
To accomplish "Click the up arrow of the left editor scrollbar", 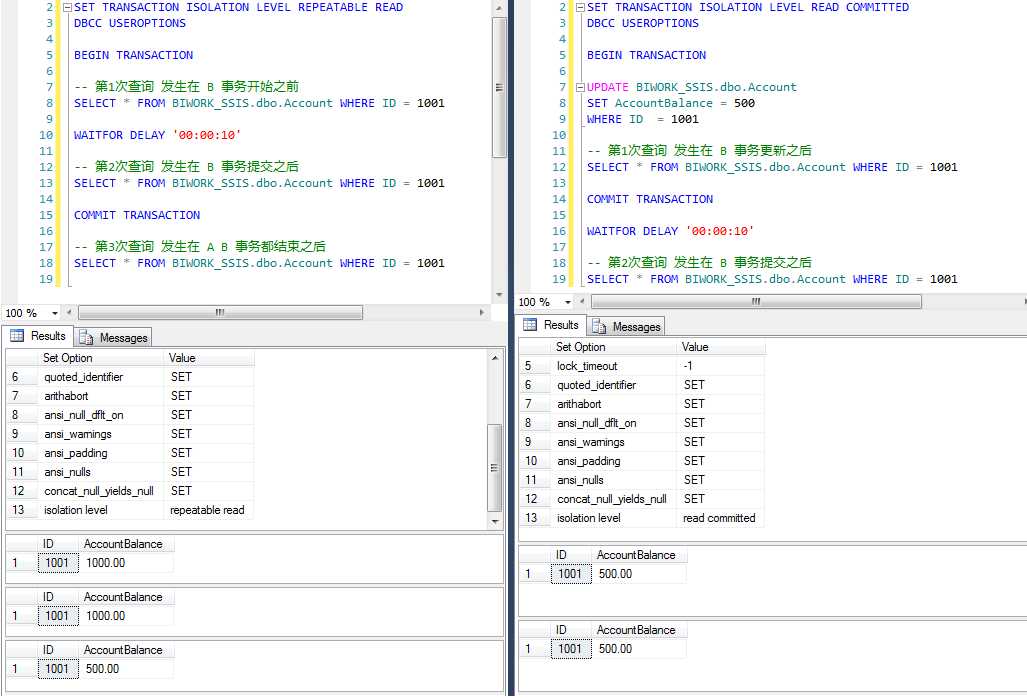I will pyautogui.click(x=499, y=8).
